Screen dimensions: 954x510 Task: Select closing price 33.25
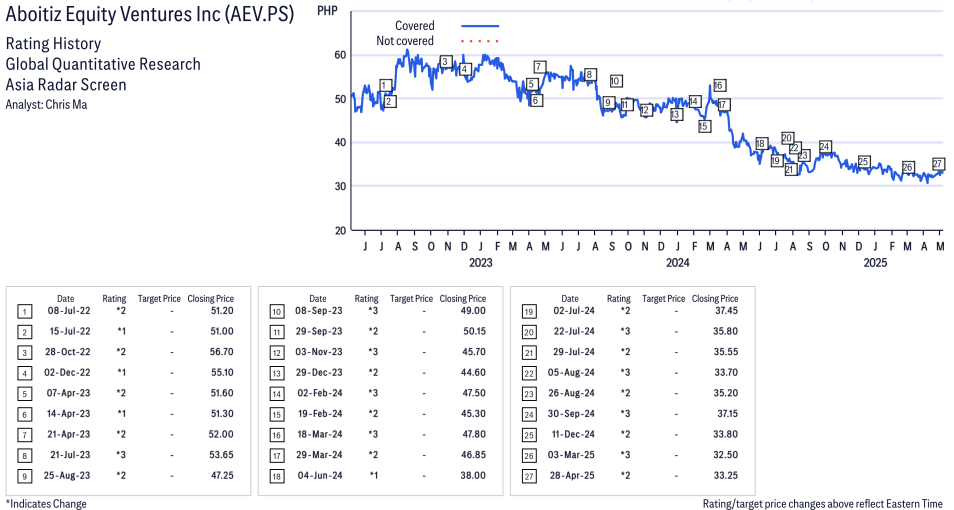pyautogui.click(x=726, y=475)
